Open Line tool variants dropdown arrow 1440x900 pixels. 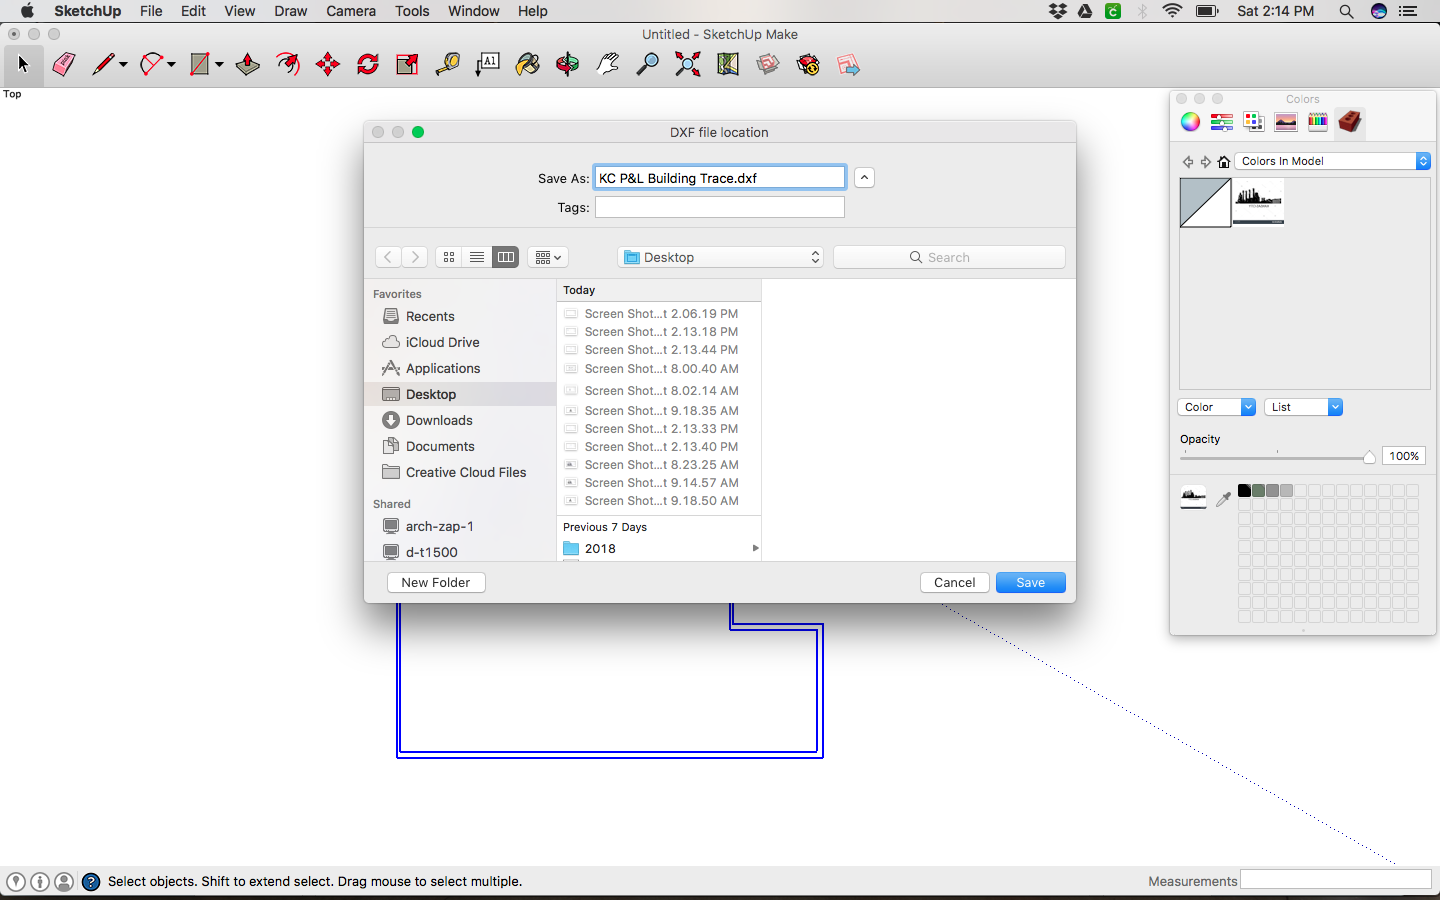(123, 65)
